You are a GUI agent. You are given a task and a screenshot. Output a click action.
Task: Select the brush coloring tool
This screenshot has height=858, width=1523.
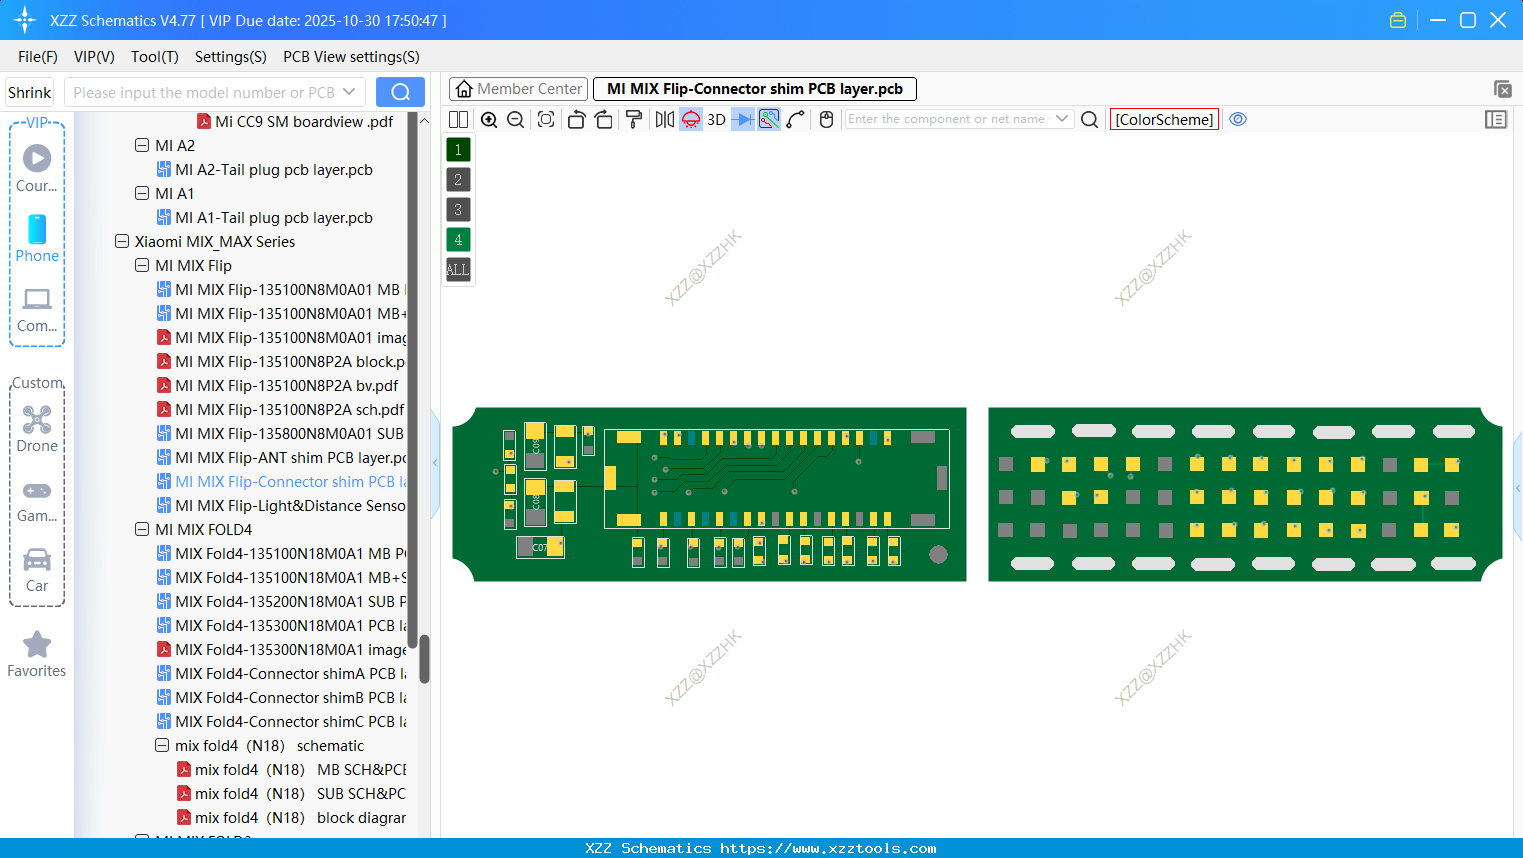click(634, 119)
